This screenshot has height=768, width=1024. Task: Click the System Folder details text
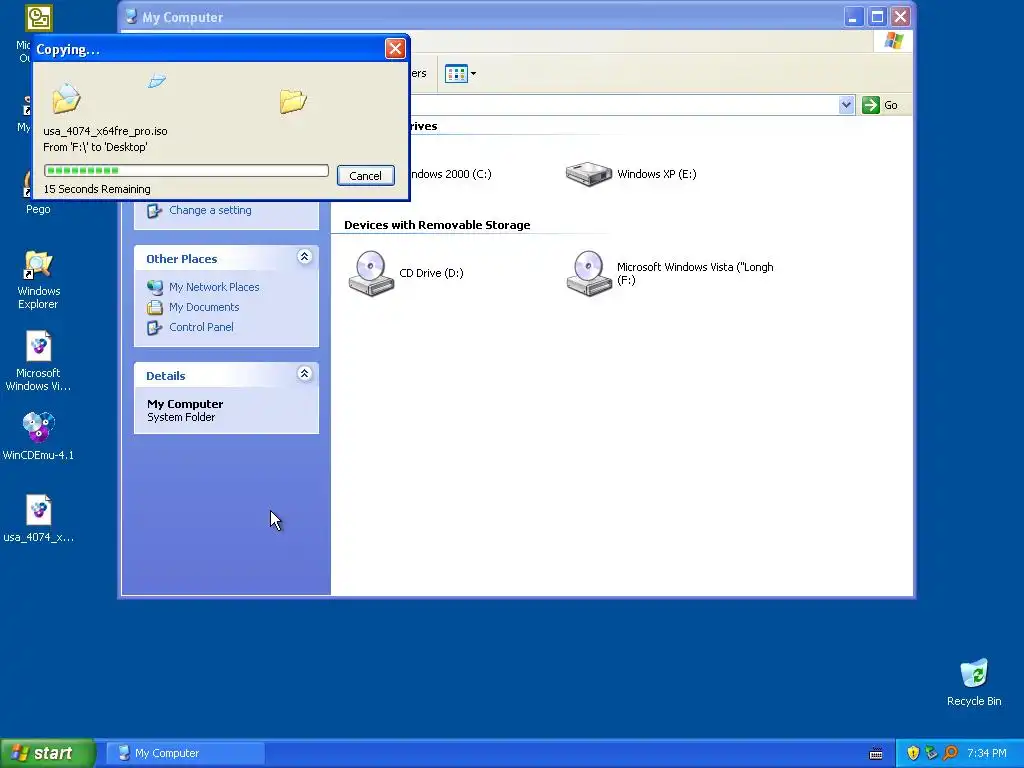coord(181,417)
